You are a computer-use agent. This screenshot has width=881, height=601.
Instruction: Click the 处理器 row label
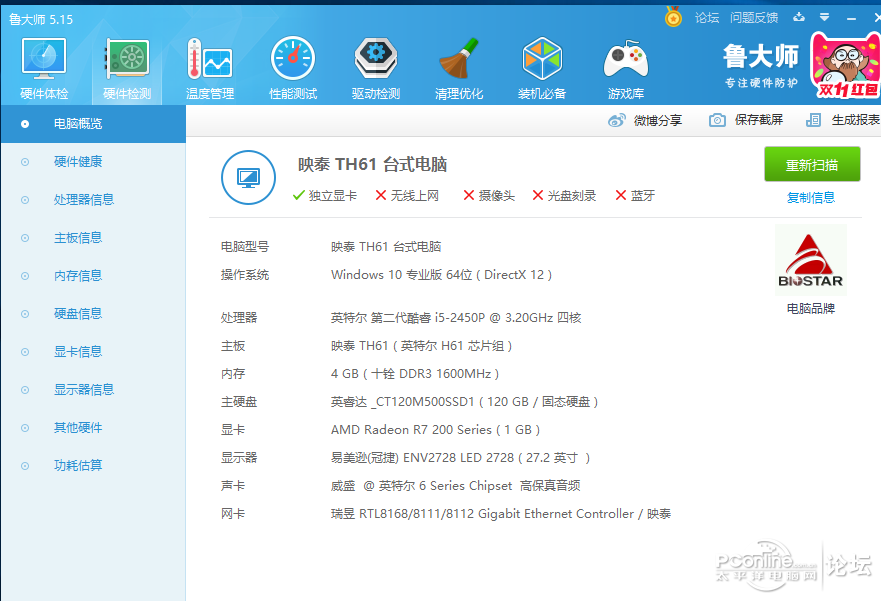pyautogui.click(x=239, y=318)
